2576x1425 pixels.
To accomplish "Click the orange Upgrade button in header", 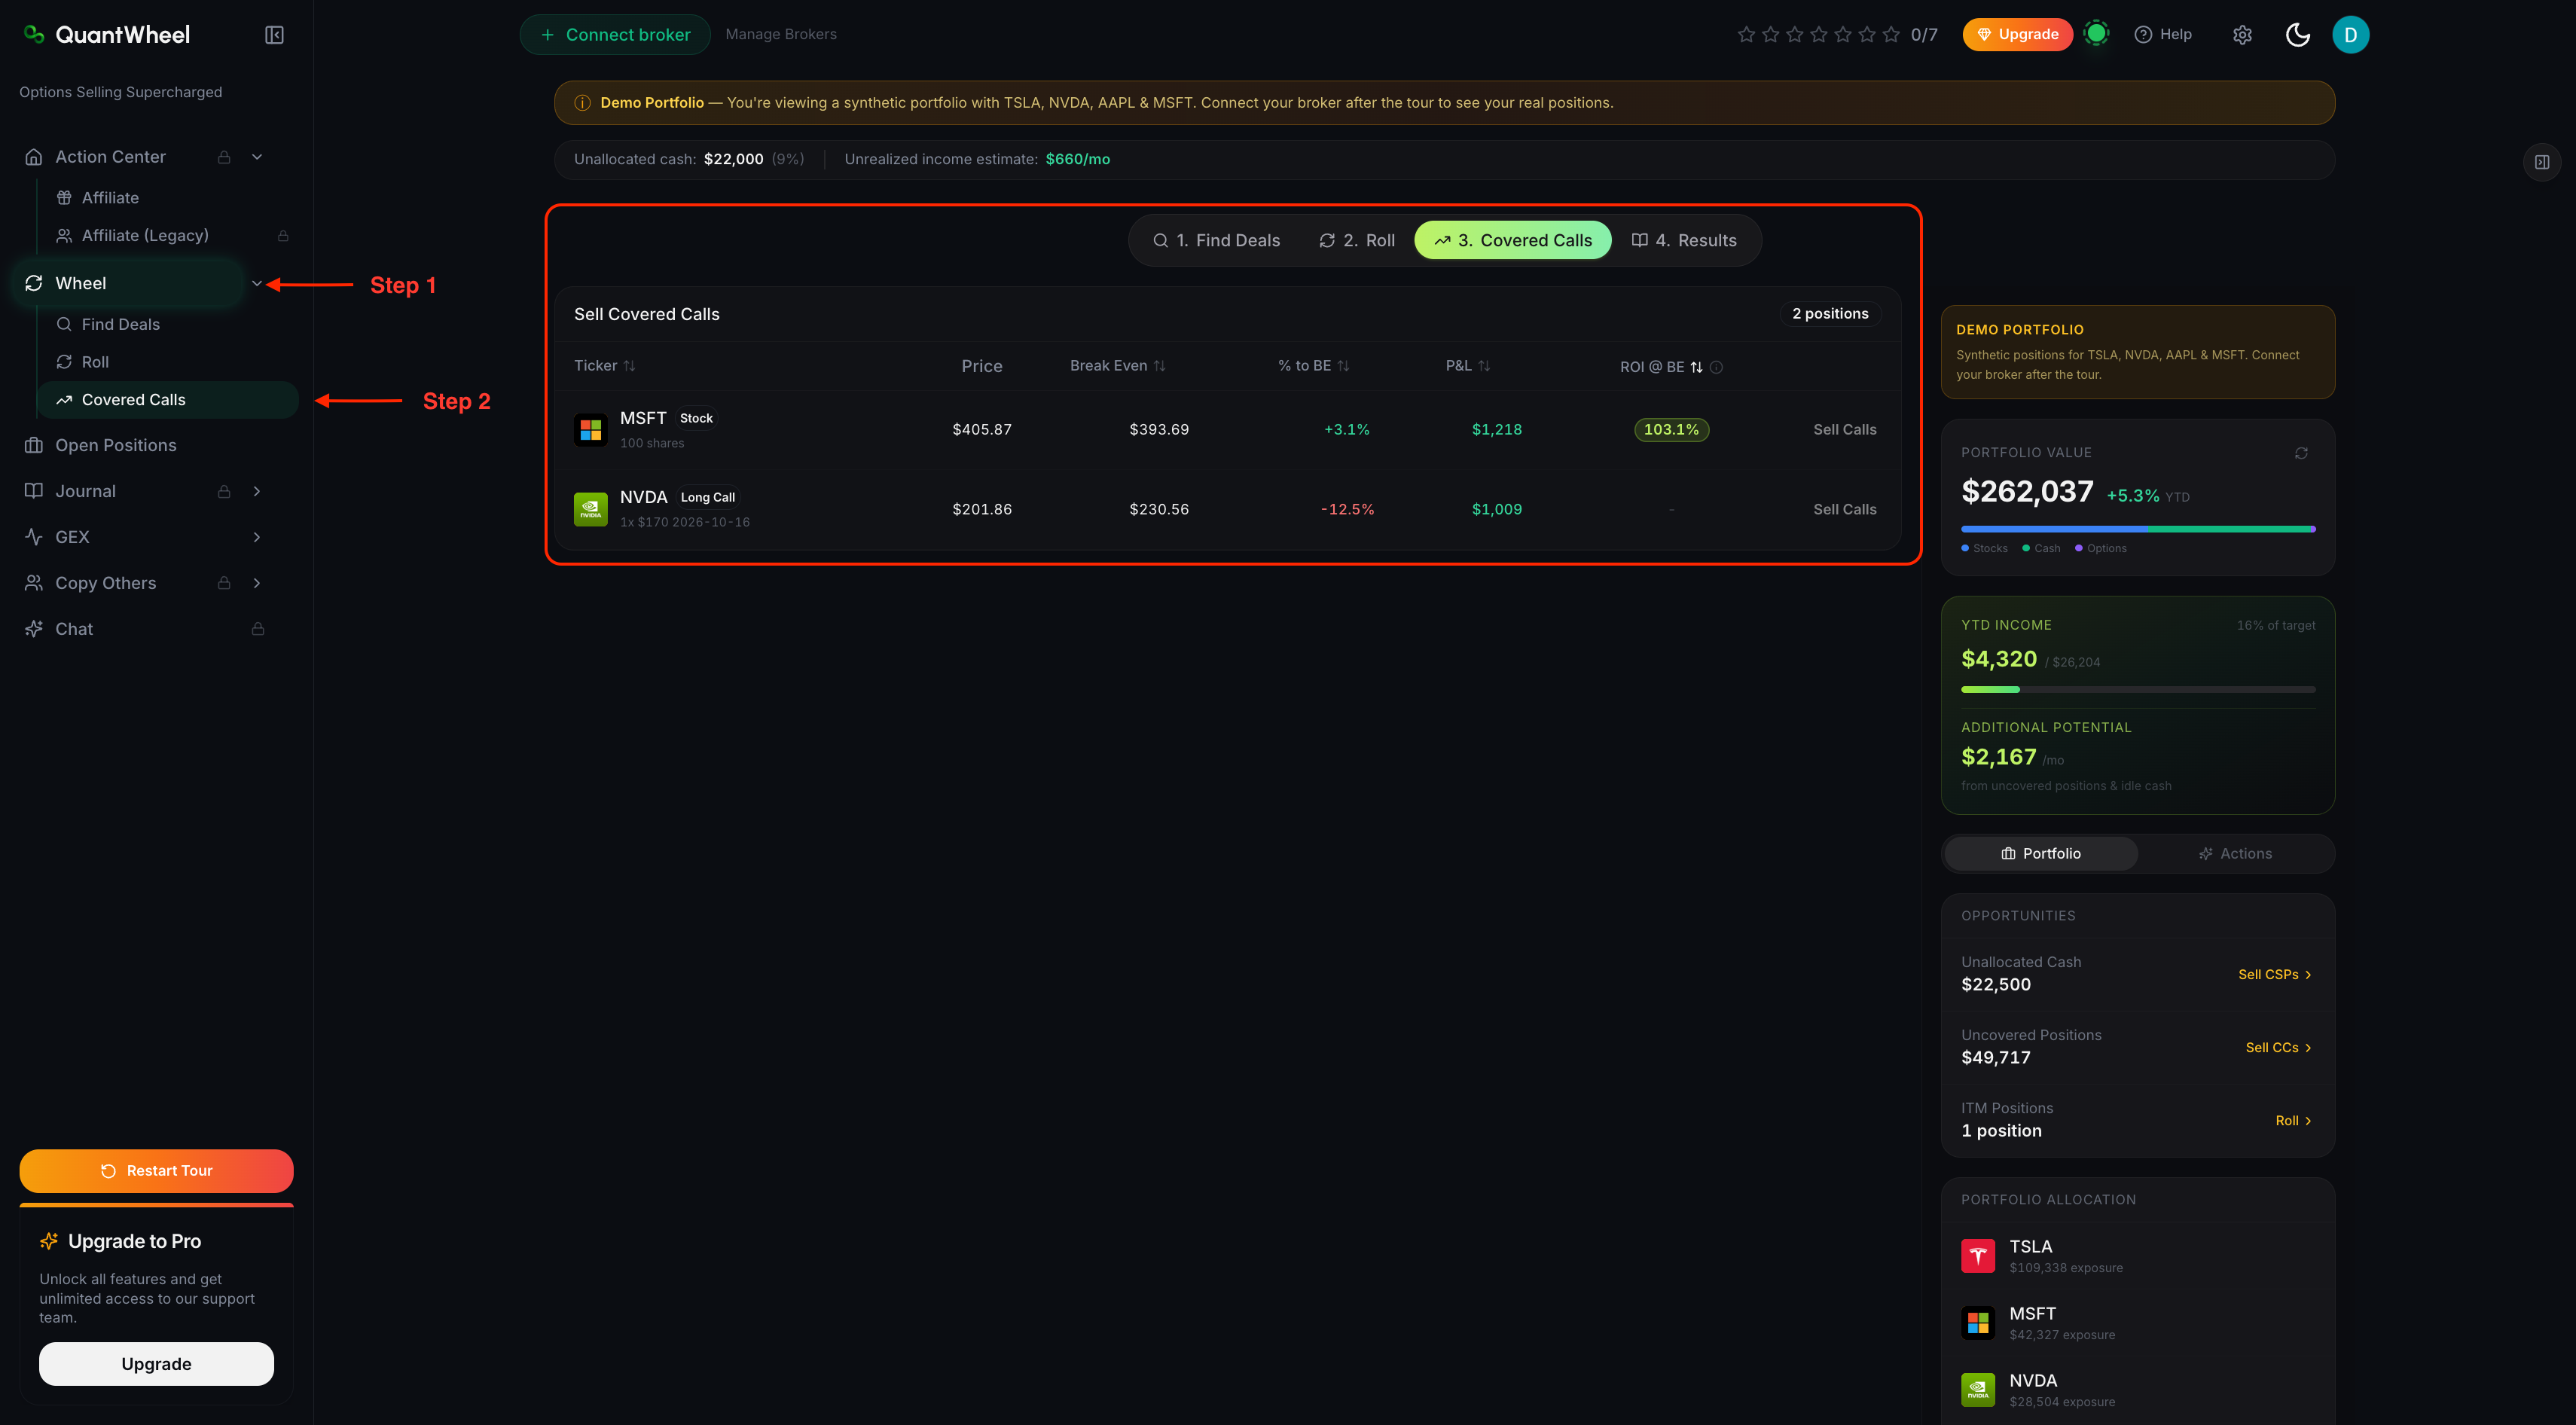I will pos(2017,35).
